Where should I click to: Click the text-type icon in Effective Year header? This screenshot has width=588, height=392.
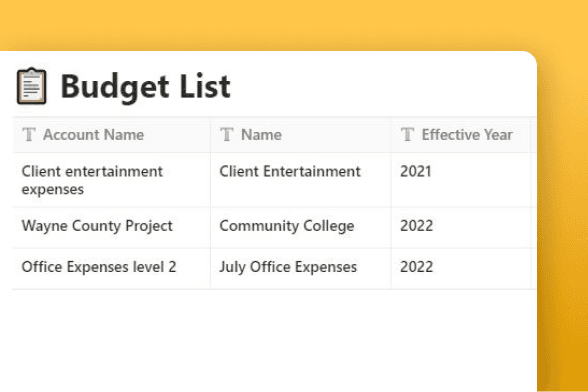[x=407, y=134]
